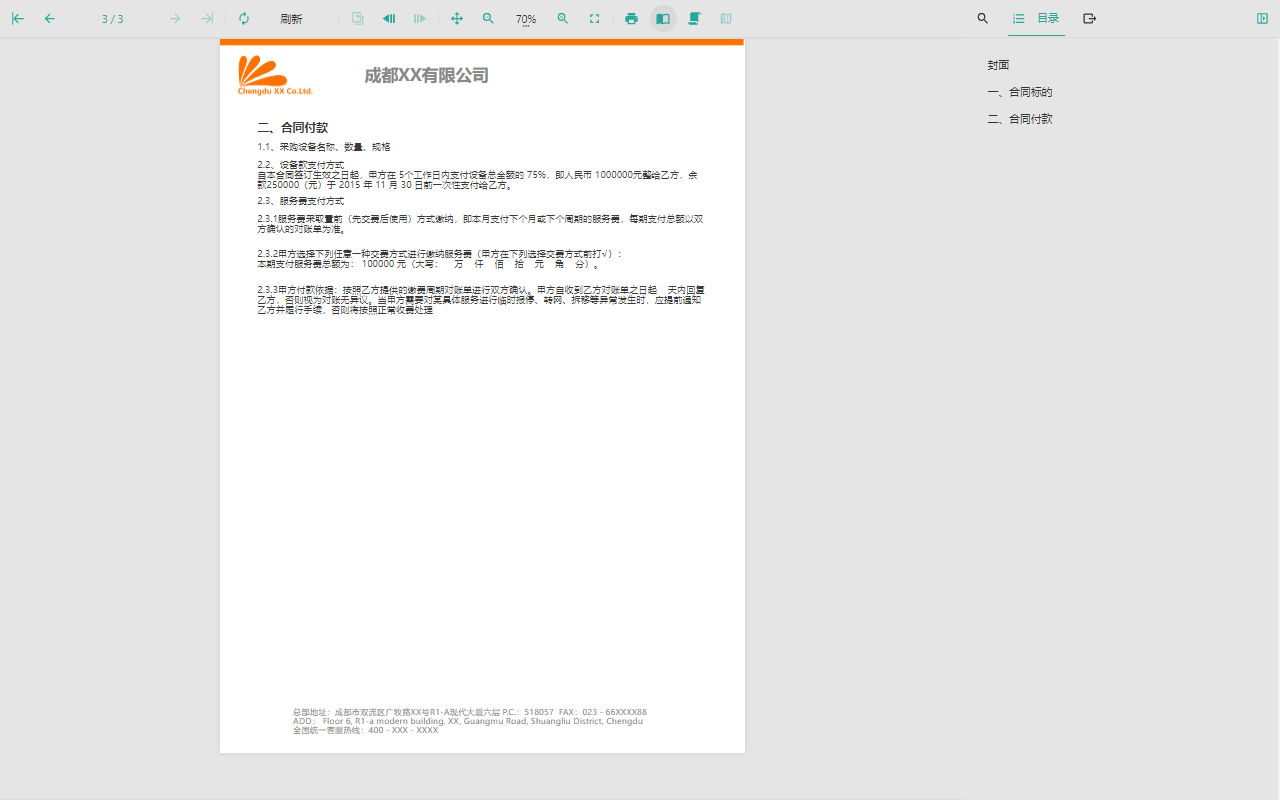Open the export panel
Viewport: 1280px width, 800px height.
[x=1090, y=19]
